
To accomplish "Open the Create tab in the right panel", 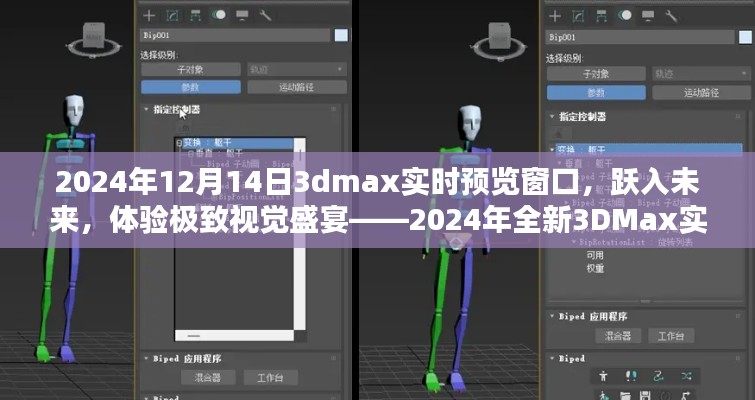I will tap(555, 16).
